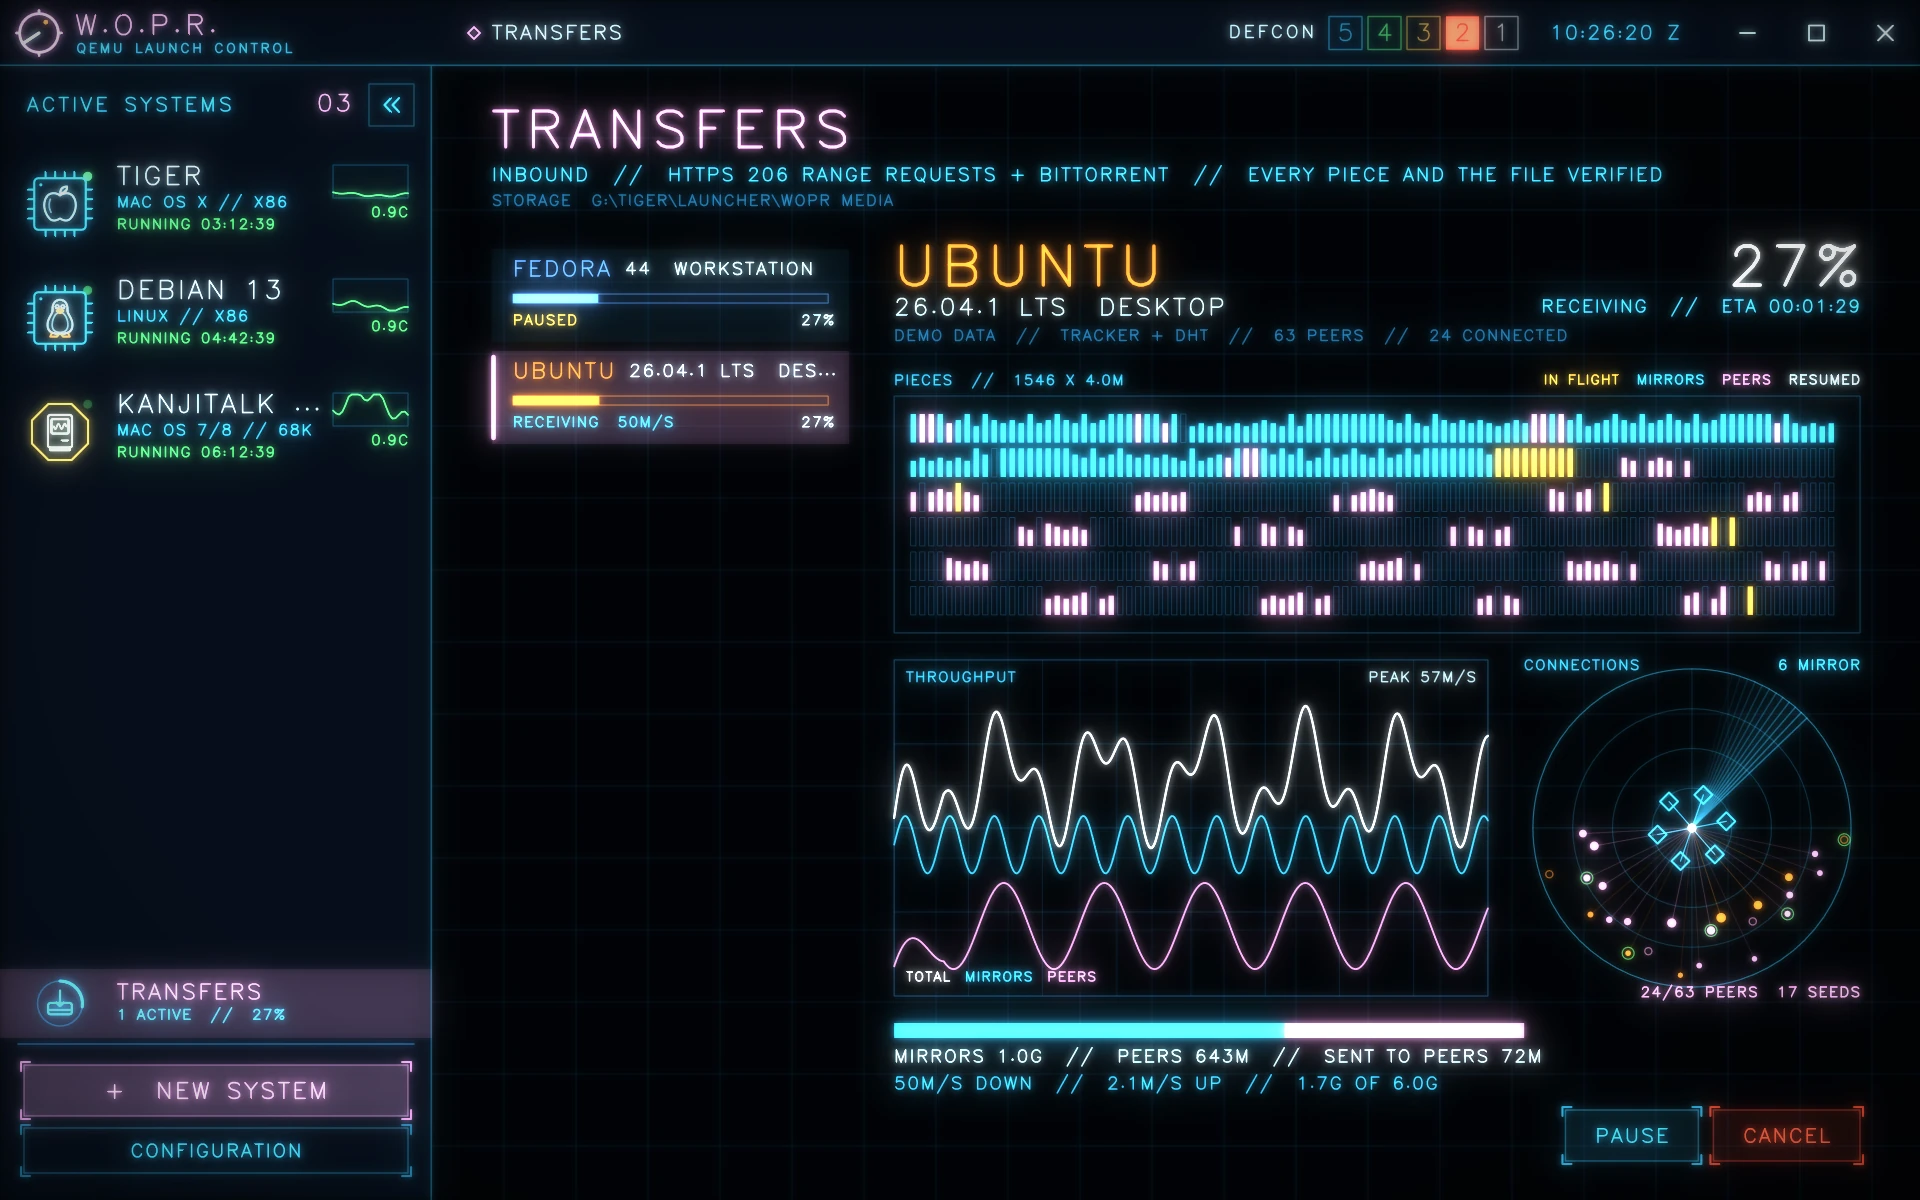The image size is (1920, 1200).
Task: Toggle the IN FLIGHT pieces legend
Action: pyautogui.click(x=1581, y=380)
